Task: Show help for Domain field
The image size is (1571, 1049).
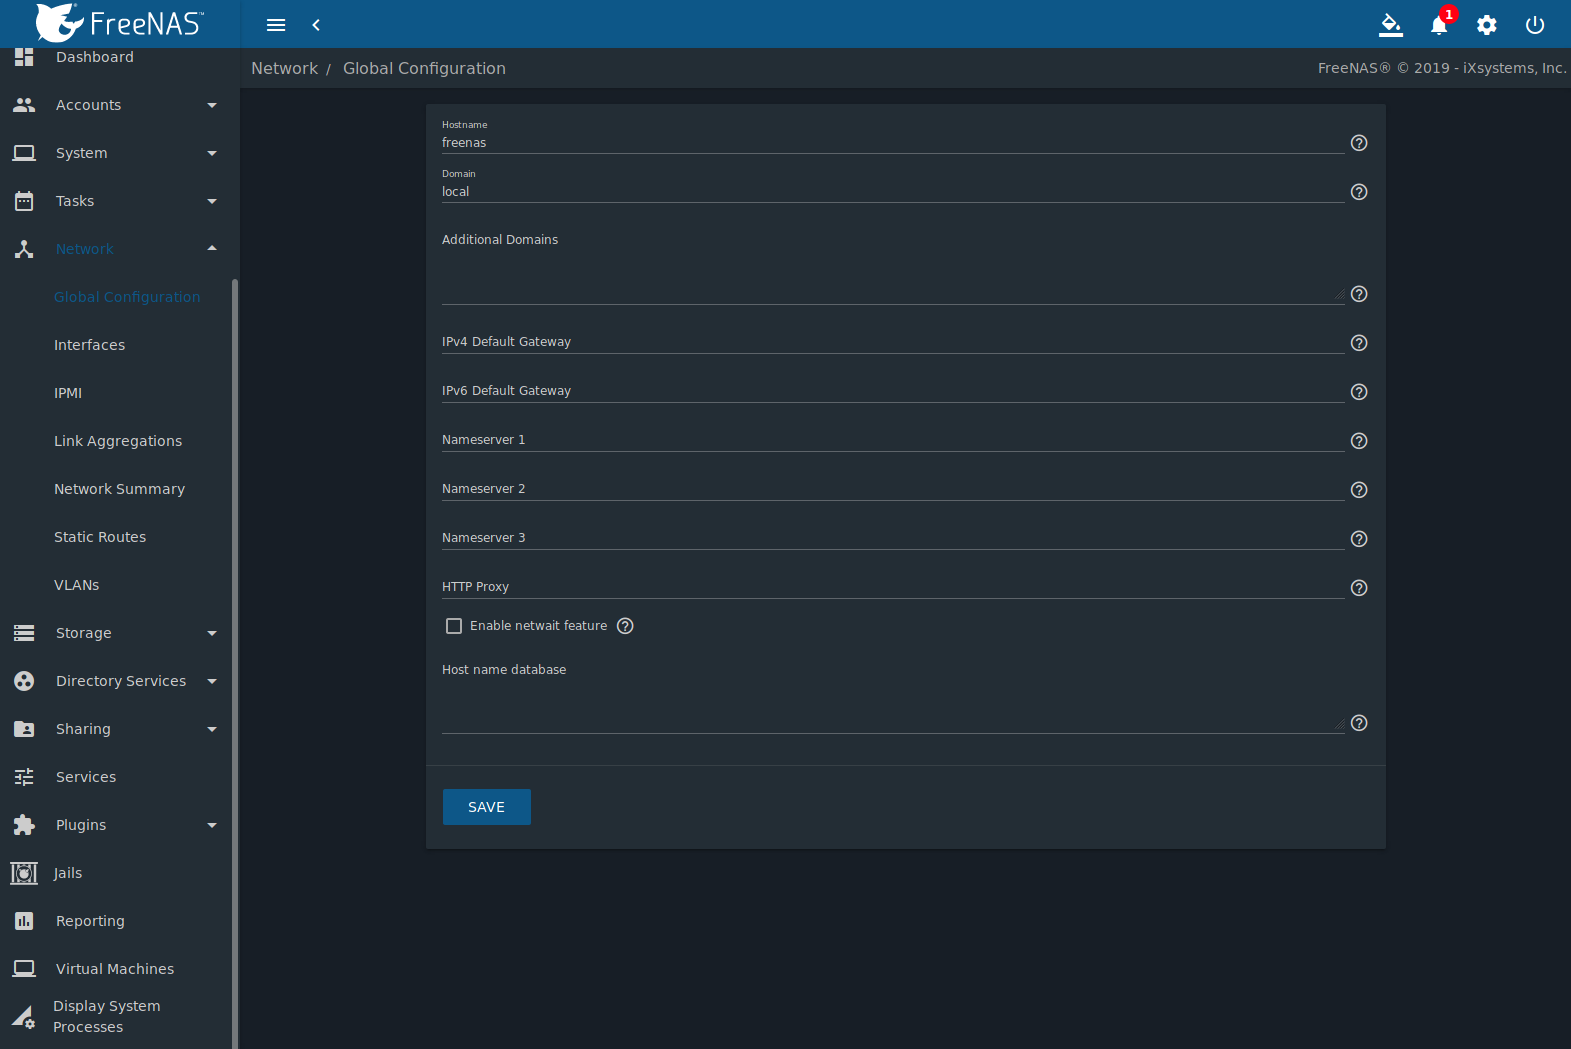Action: (1359, 192)
